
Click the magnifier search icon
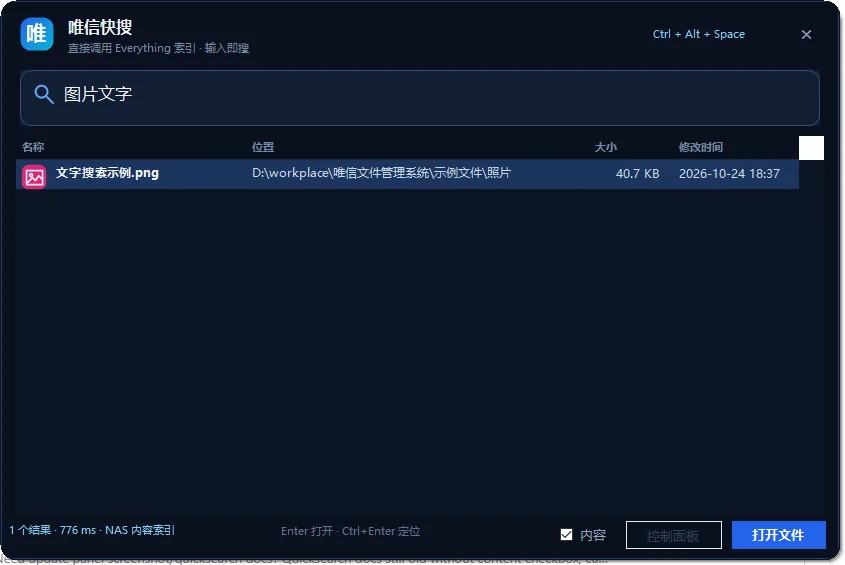pos(44,94)
